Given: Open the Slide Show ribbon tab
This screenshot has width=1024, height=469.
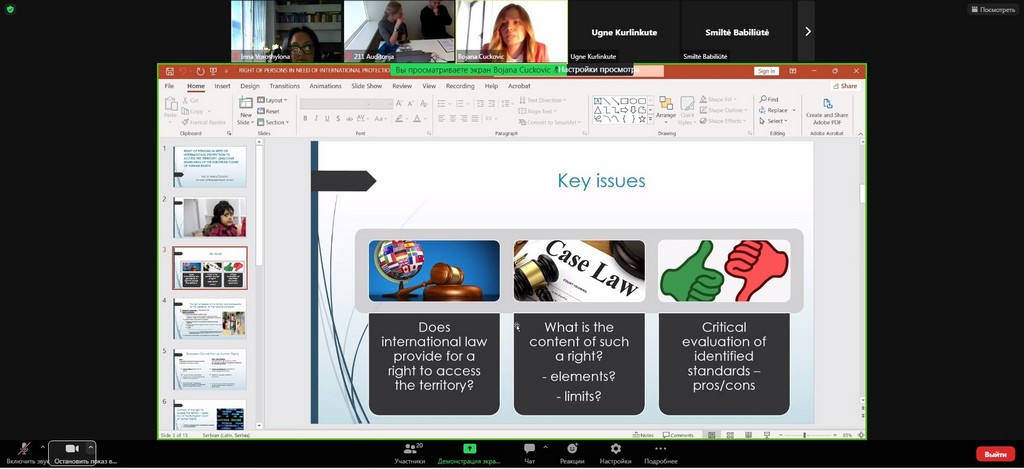Looking at the screenshot, I should click(366, 86).
